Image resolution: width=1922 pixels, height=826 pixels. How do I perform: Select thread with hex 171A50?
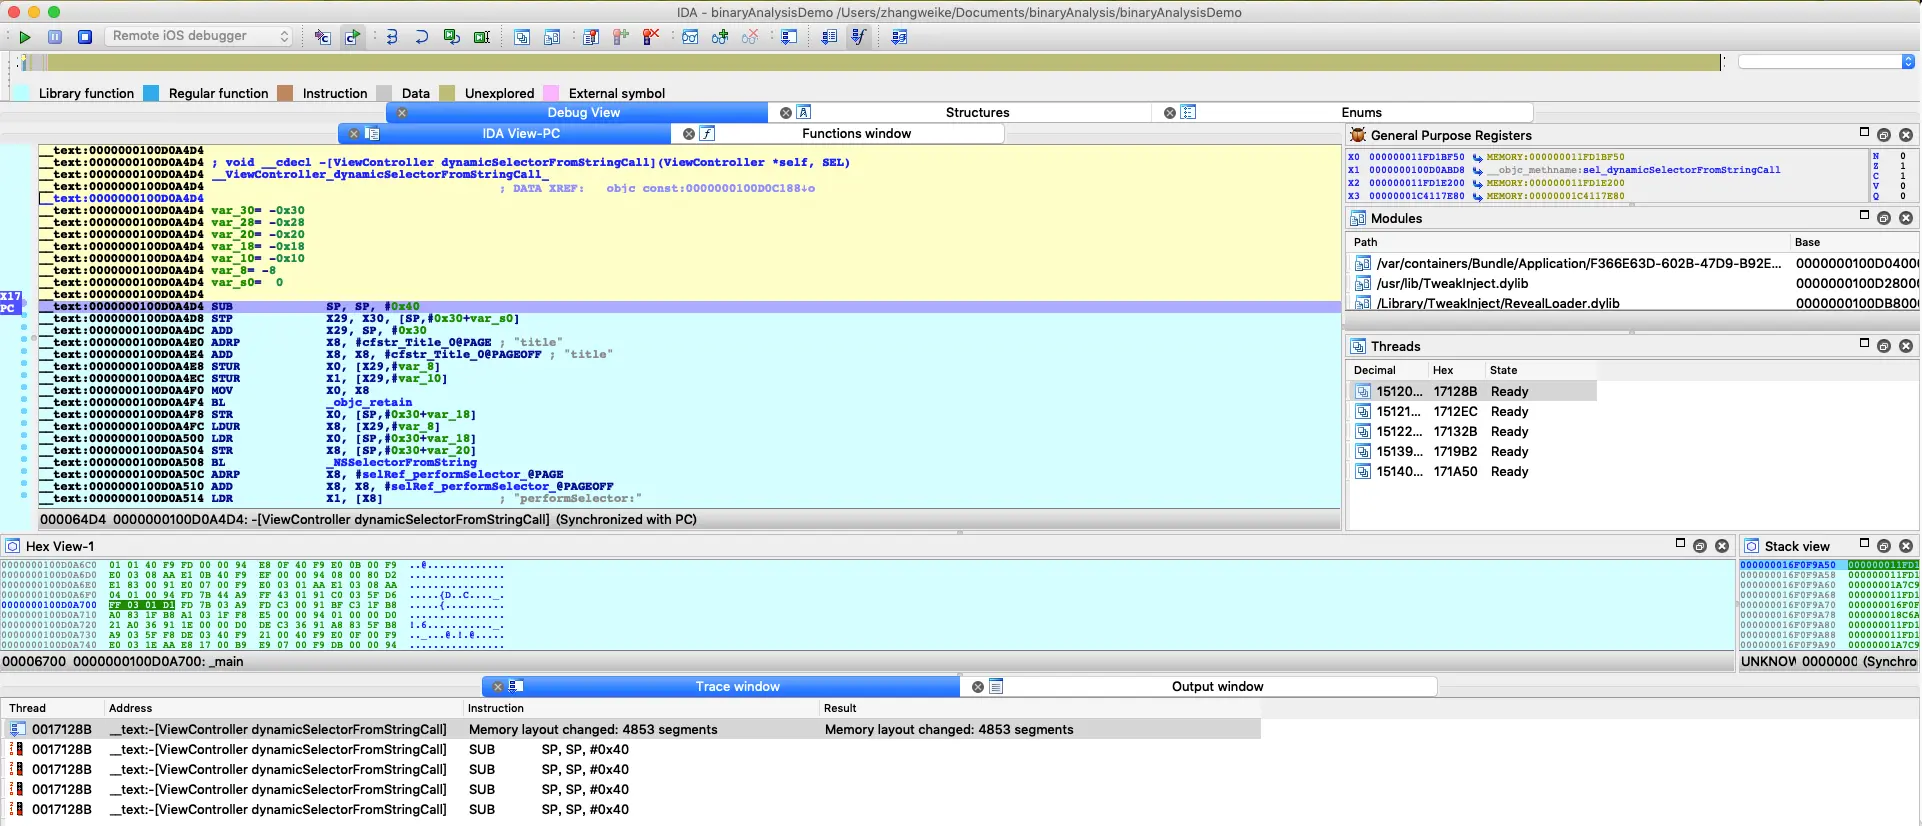[1472, 472]
